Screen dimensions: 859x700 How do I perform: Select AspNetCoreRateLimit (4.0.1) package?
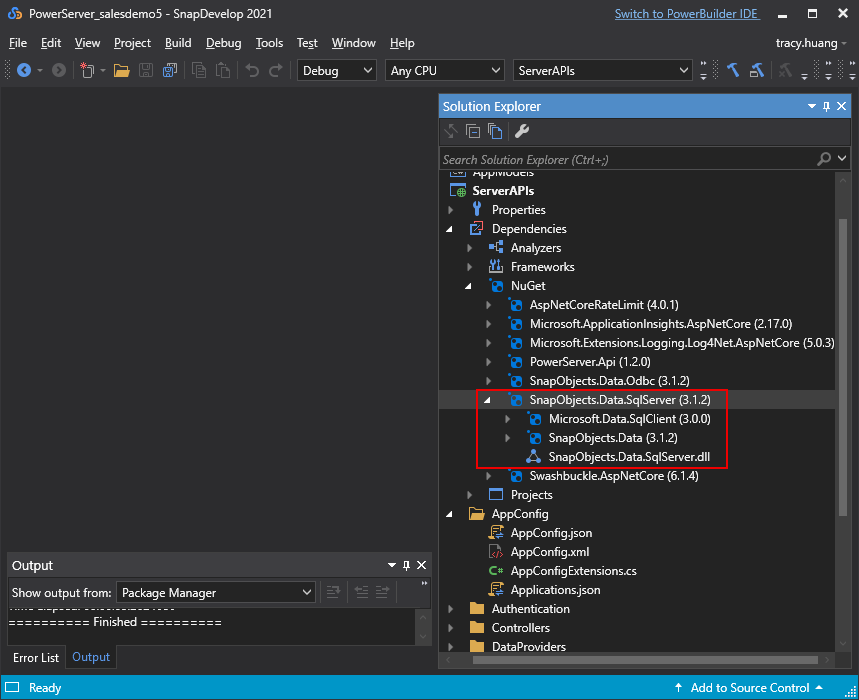pyautogui.click(x=604, y=305)
